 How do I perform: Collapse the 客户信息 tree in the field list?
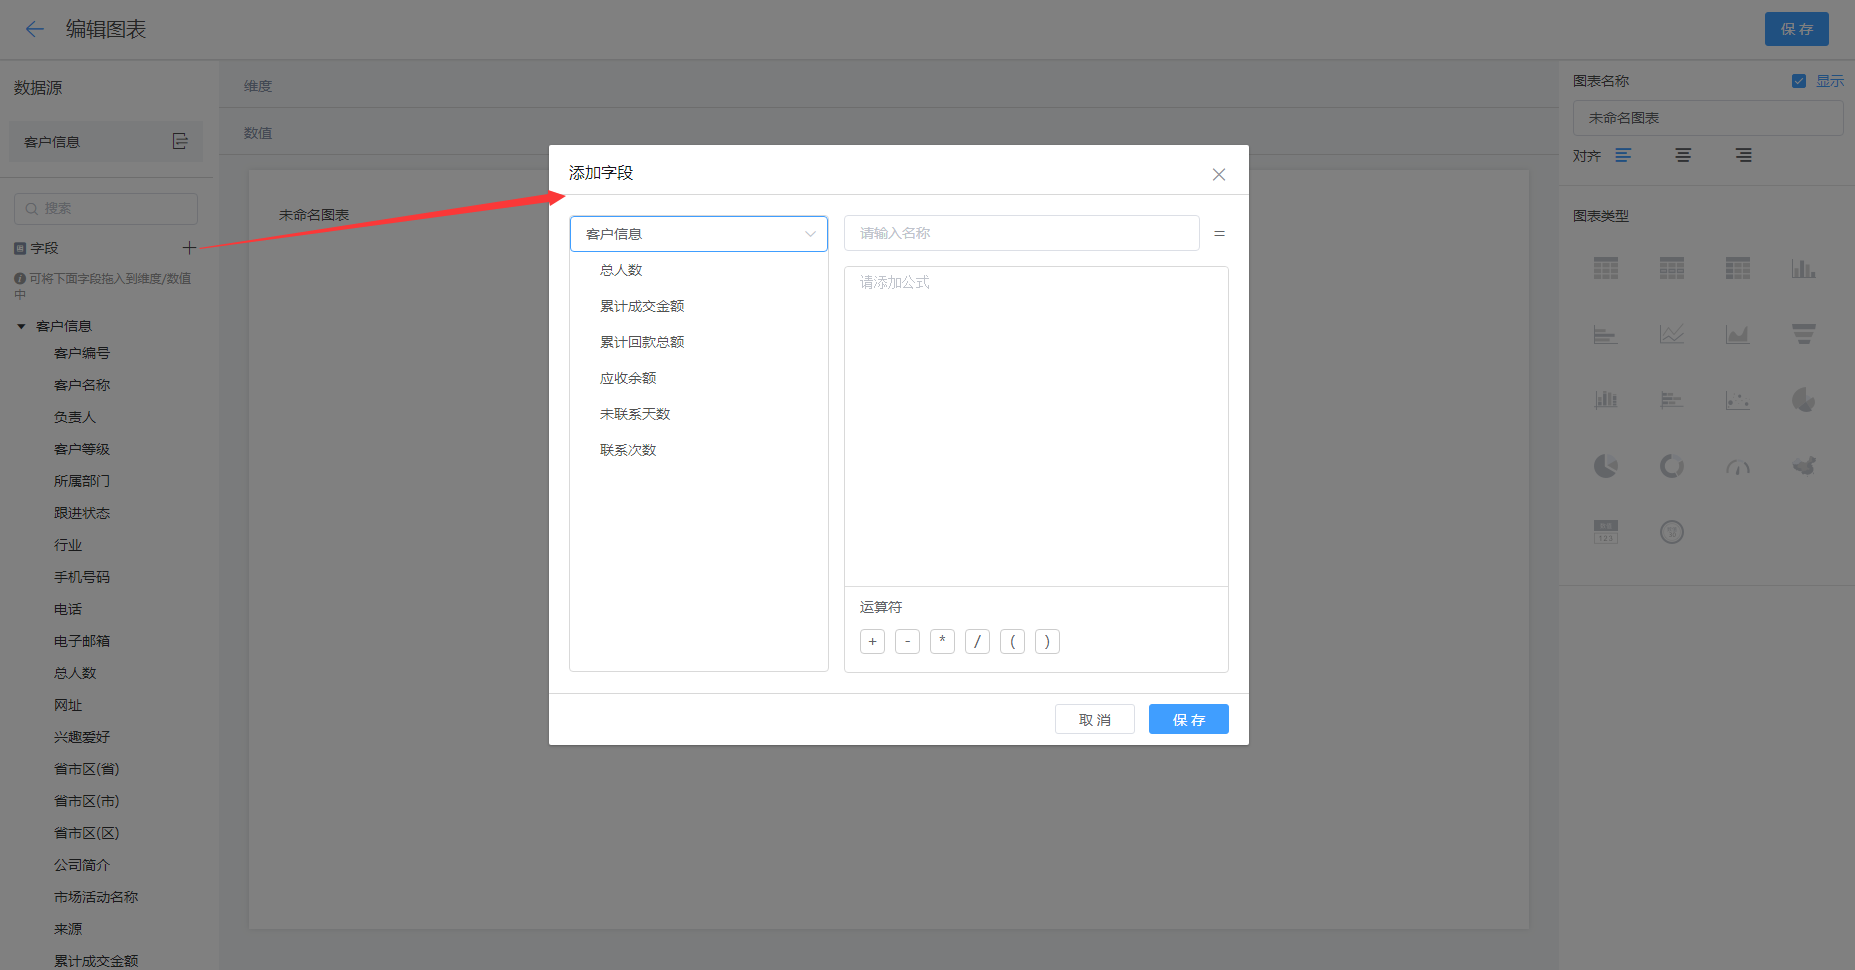(21, 326)
